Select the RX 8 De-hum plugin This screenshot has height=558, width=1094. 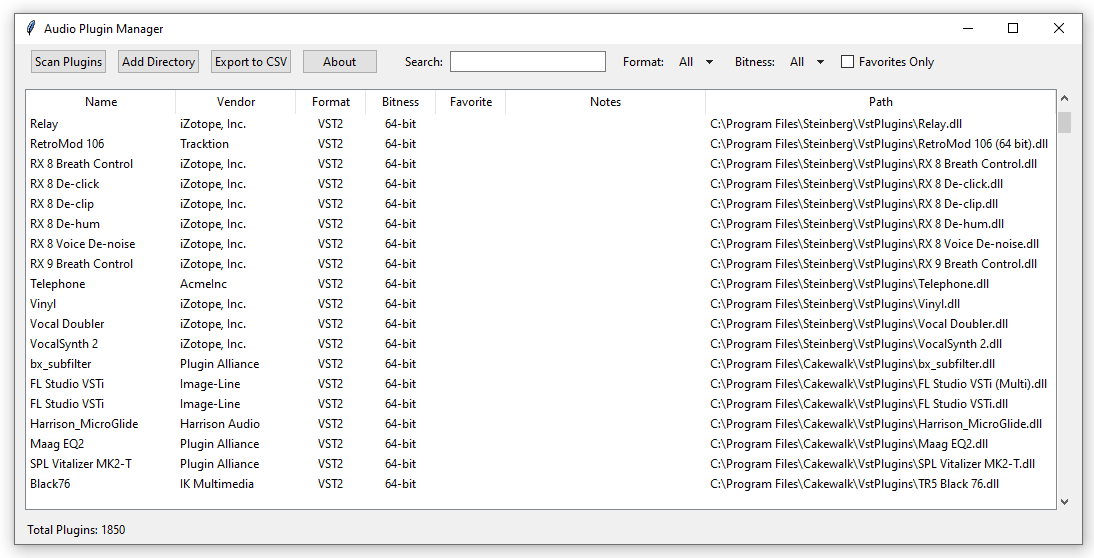coord(541,224)
